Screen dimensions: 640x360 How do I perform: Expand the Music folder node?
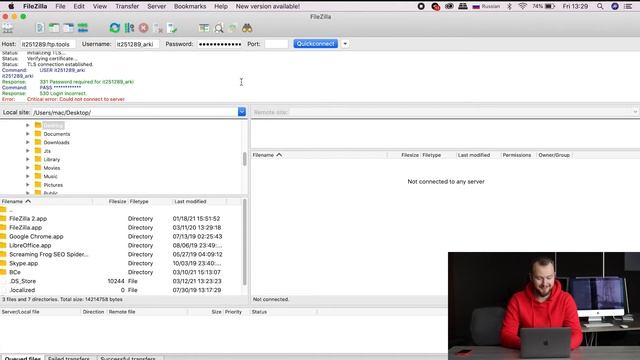point(28,176)
